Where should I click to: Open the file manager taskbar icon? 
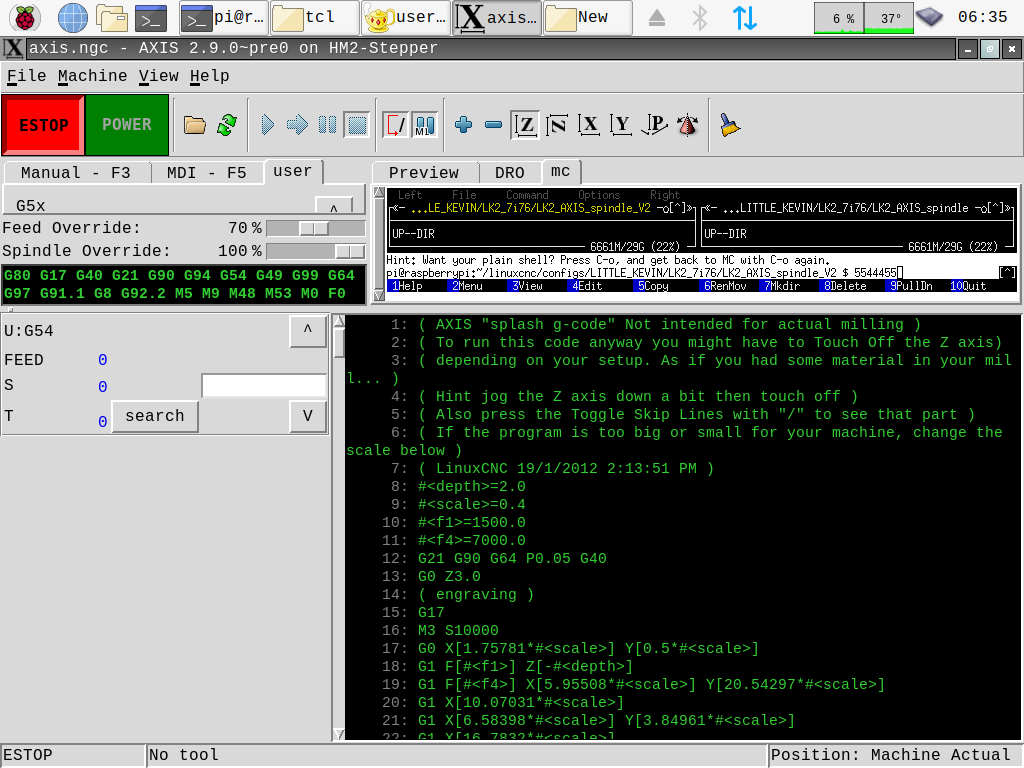pos(112,18)
